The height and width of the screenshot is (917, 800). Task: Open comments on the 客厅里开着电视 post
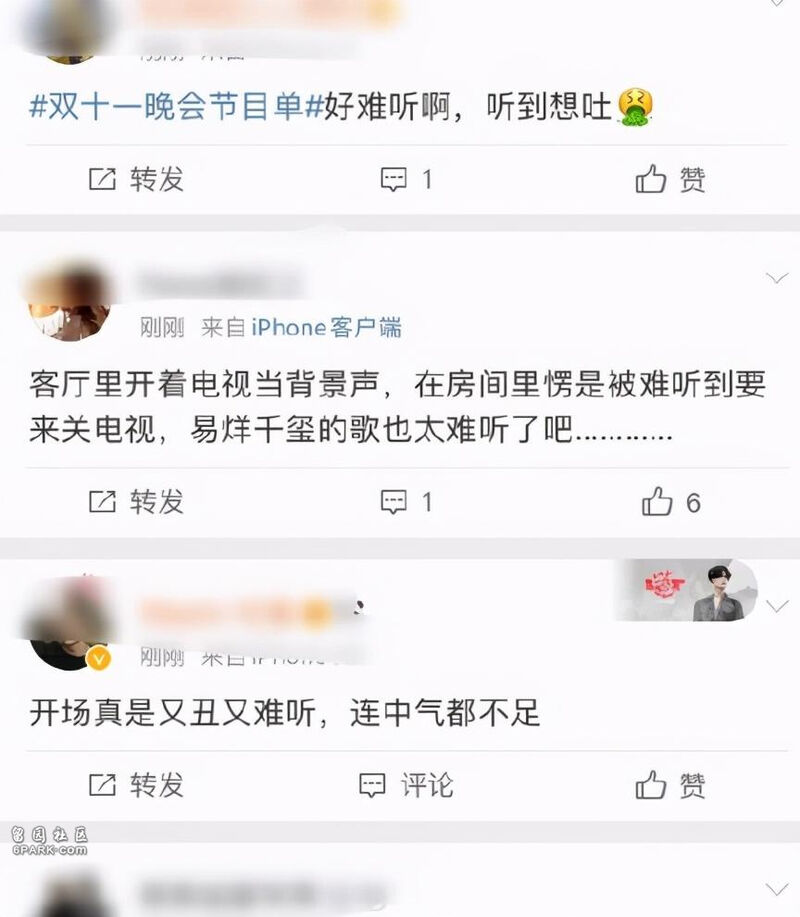point(406,502)
